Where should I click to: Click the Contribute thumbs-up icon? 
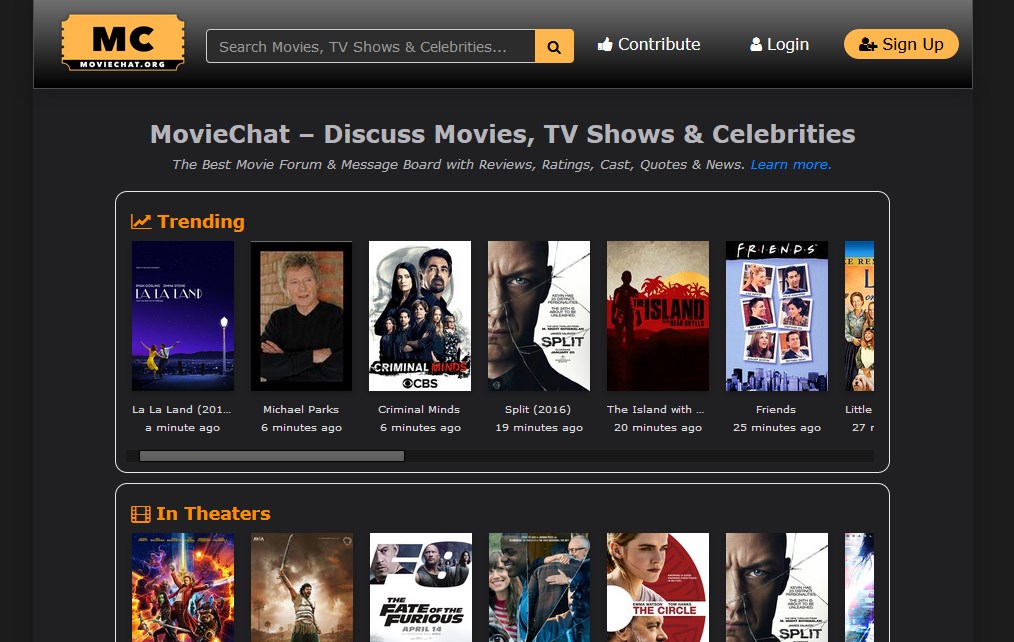click(605, 44)
